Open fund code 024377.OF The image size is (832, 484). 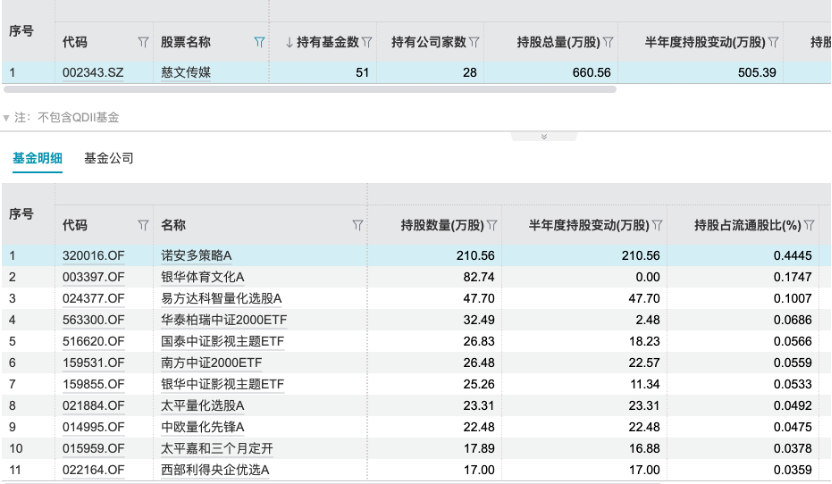click(x=93, y=298)
